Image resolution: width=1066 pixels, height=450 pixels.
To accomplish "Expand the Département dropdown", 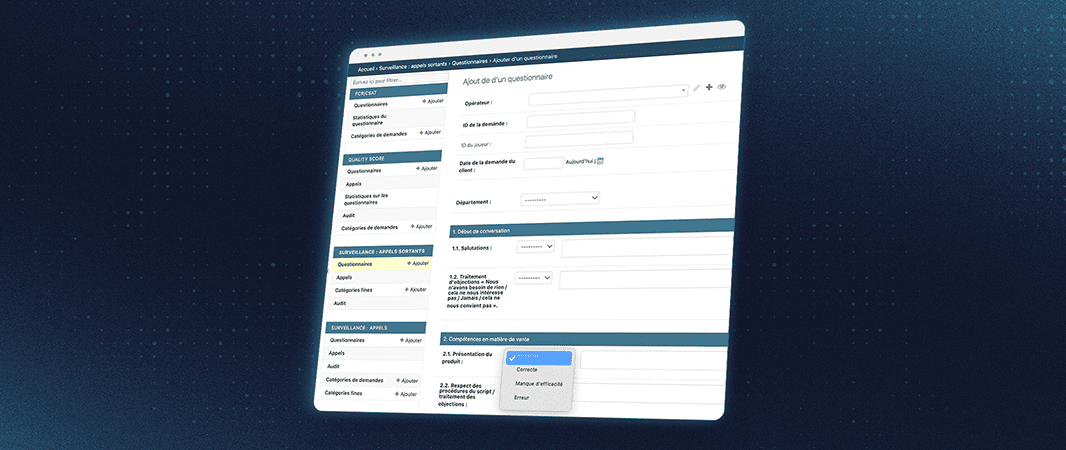I will pyautogui.click(x=560, y=198).
